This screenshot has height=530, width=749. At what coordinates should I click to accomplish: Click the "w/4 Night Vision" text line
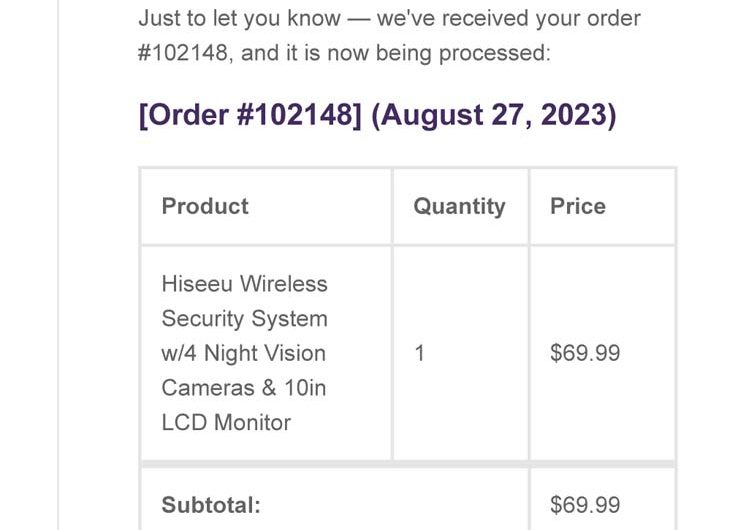243,353
